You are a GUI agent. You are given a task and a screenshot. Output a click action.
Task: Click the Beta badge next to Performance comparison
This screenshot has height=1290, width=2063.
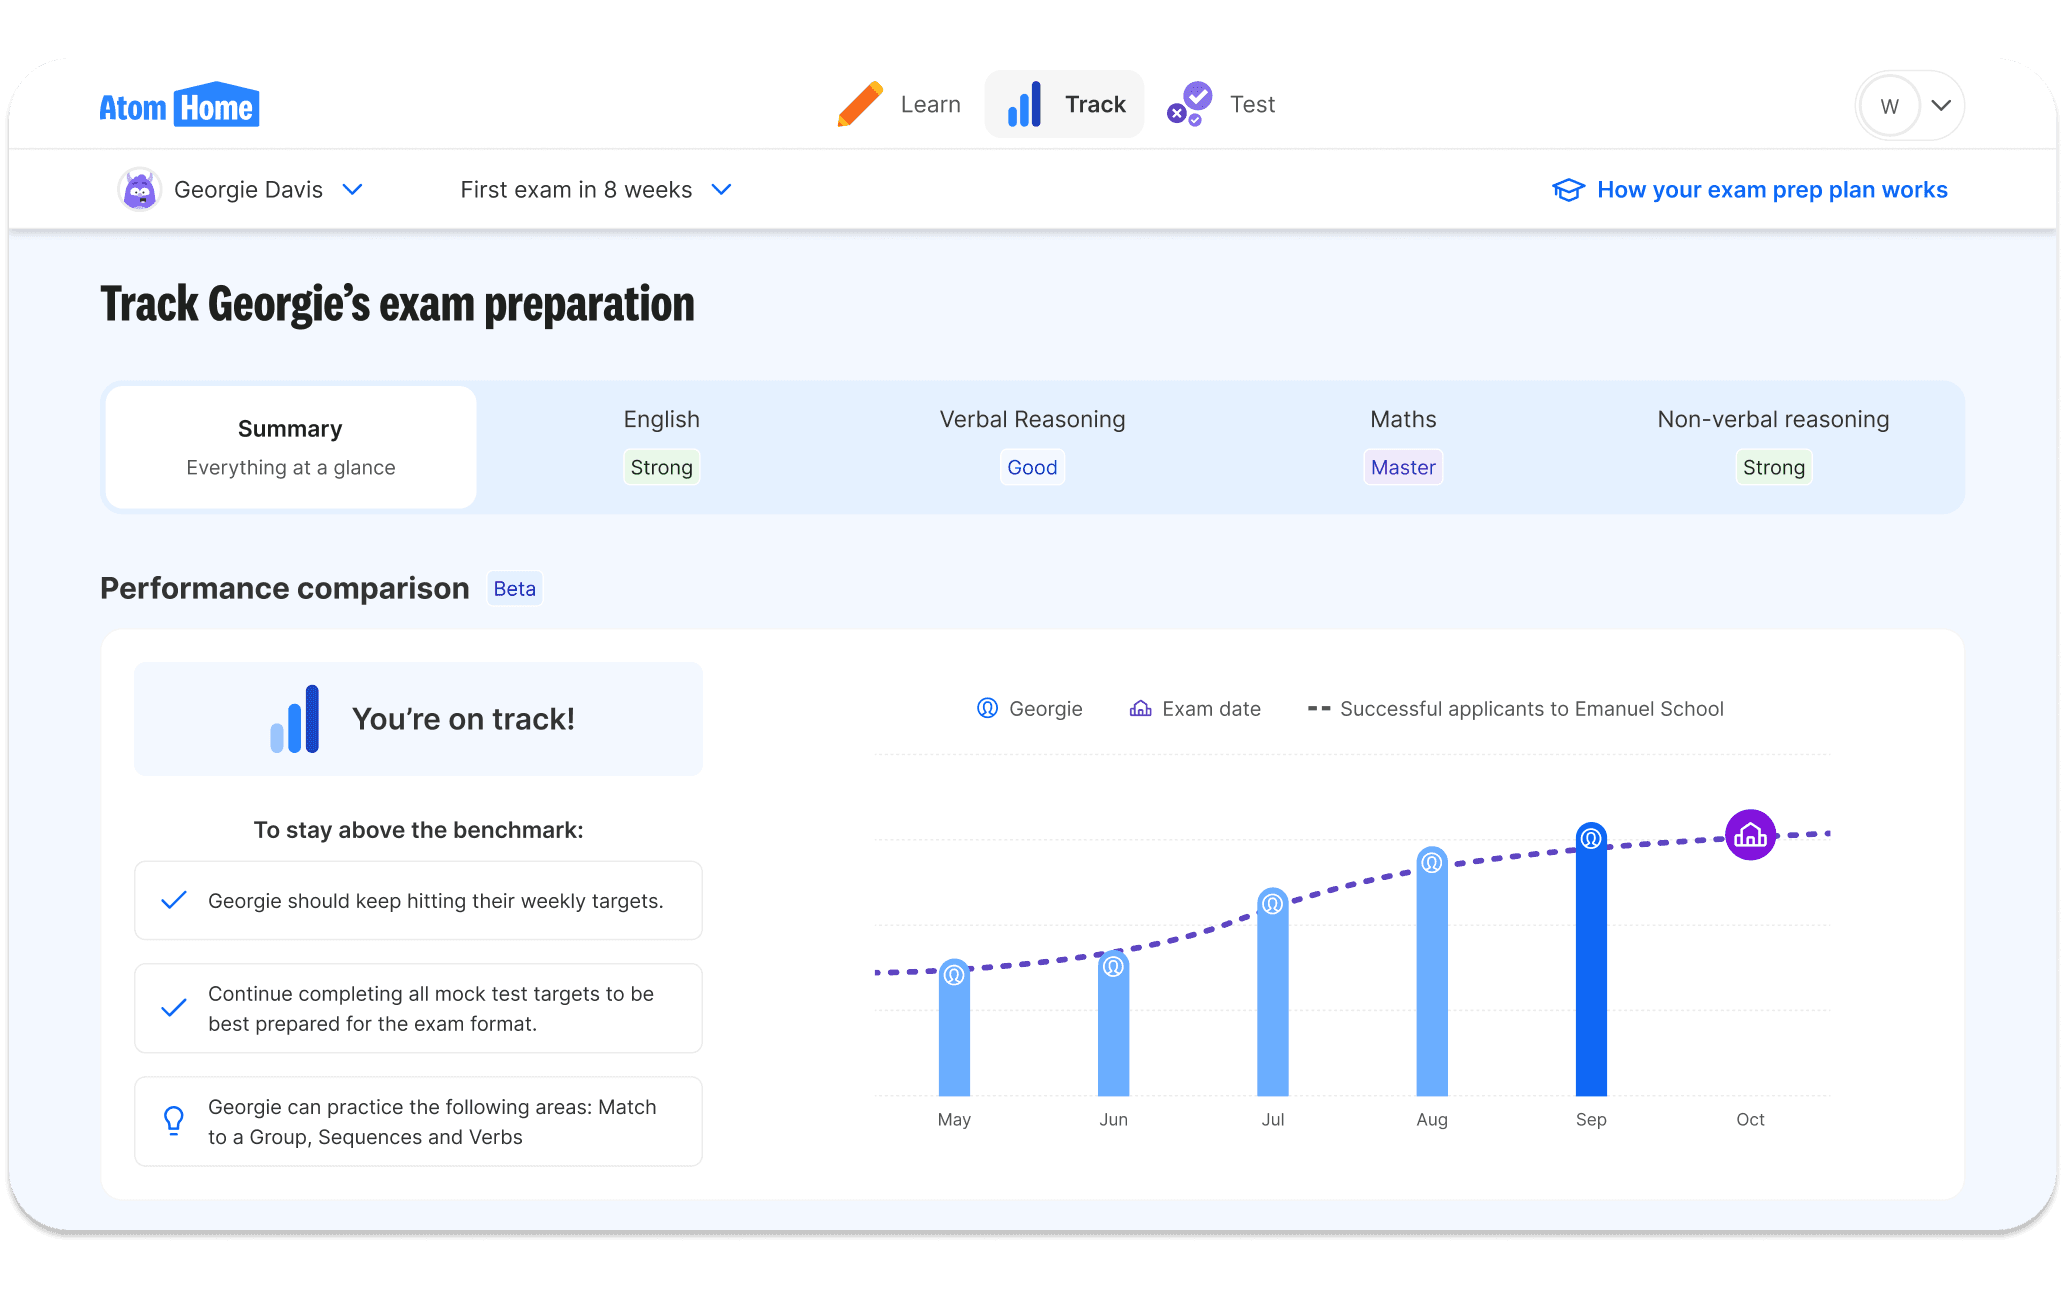[514, 589]
